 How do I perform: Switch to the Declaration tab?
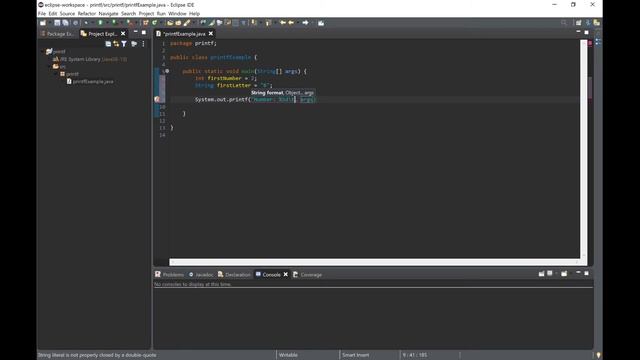[x=234, y=275]
